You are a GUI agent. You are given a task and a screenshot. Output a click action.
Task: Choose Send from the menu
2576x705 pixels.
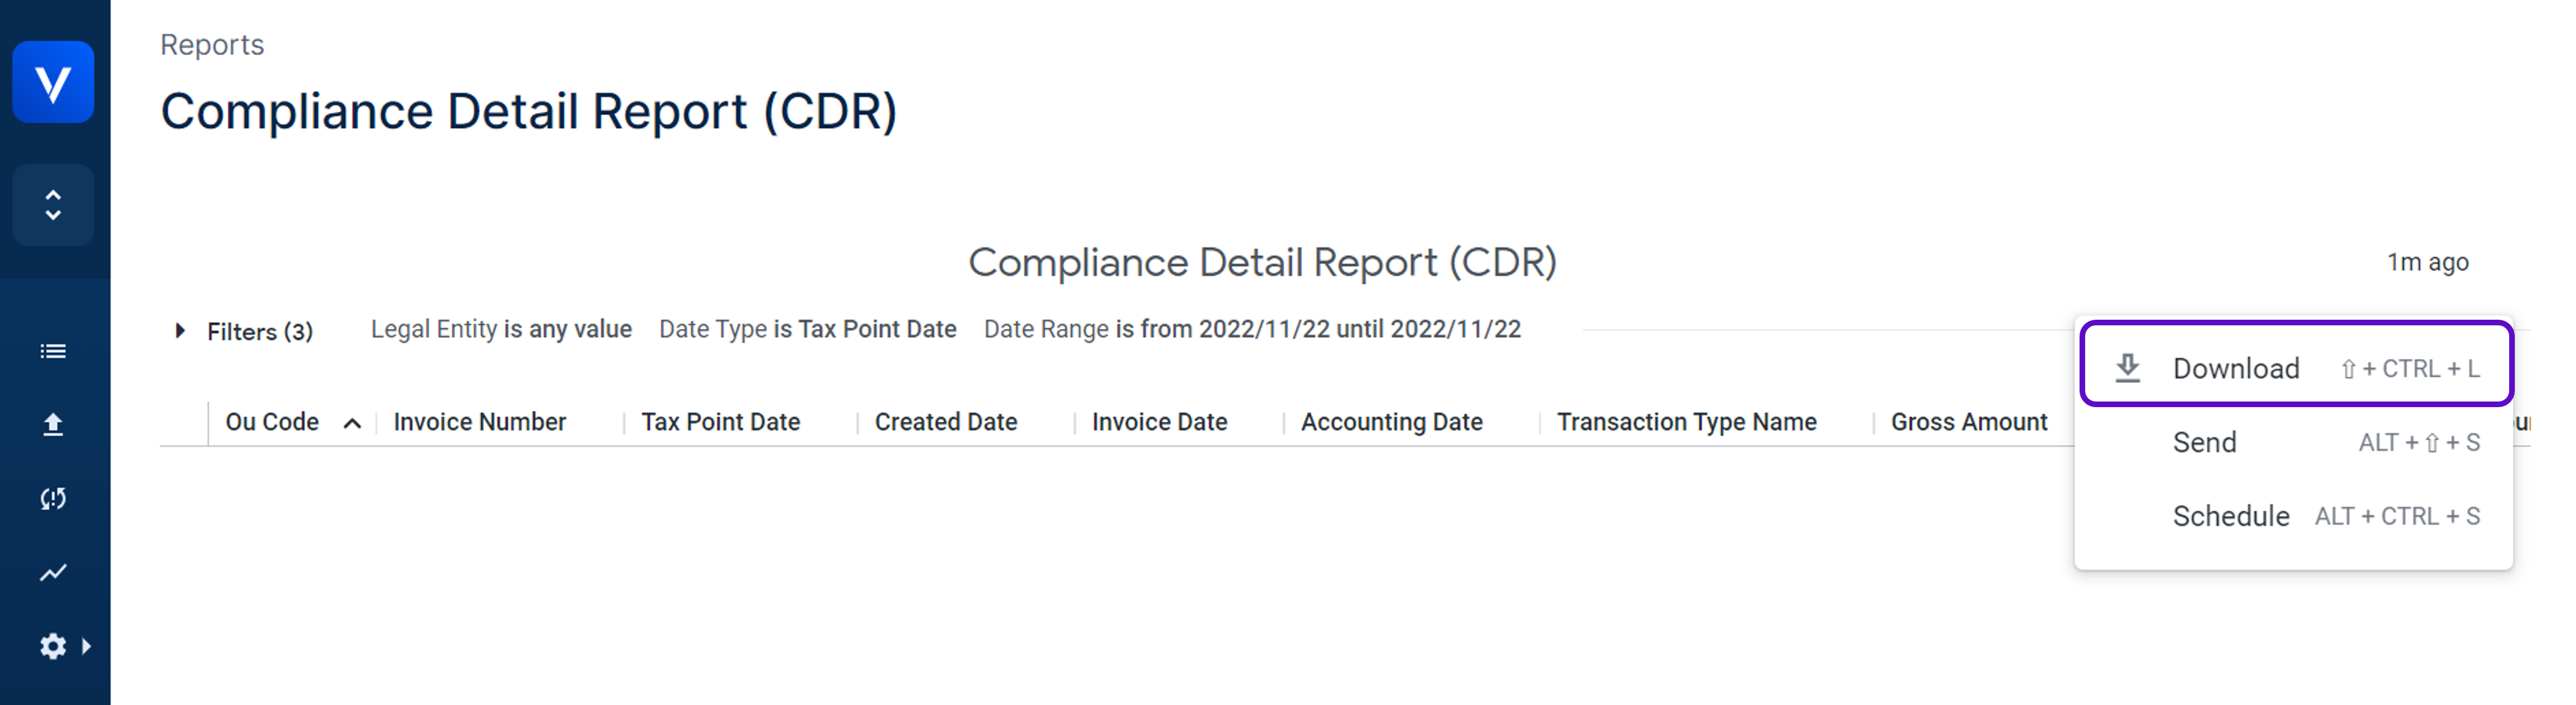2204,442
